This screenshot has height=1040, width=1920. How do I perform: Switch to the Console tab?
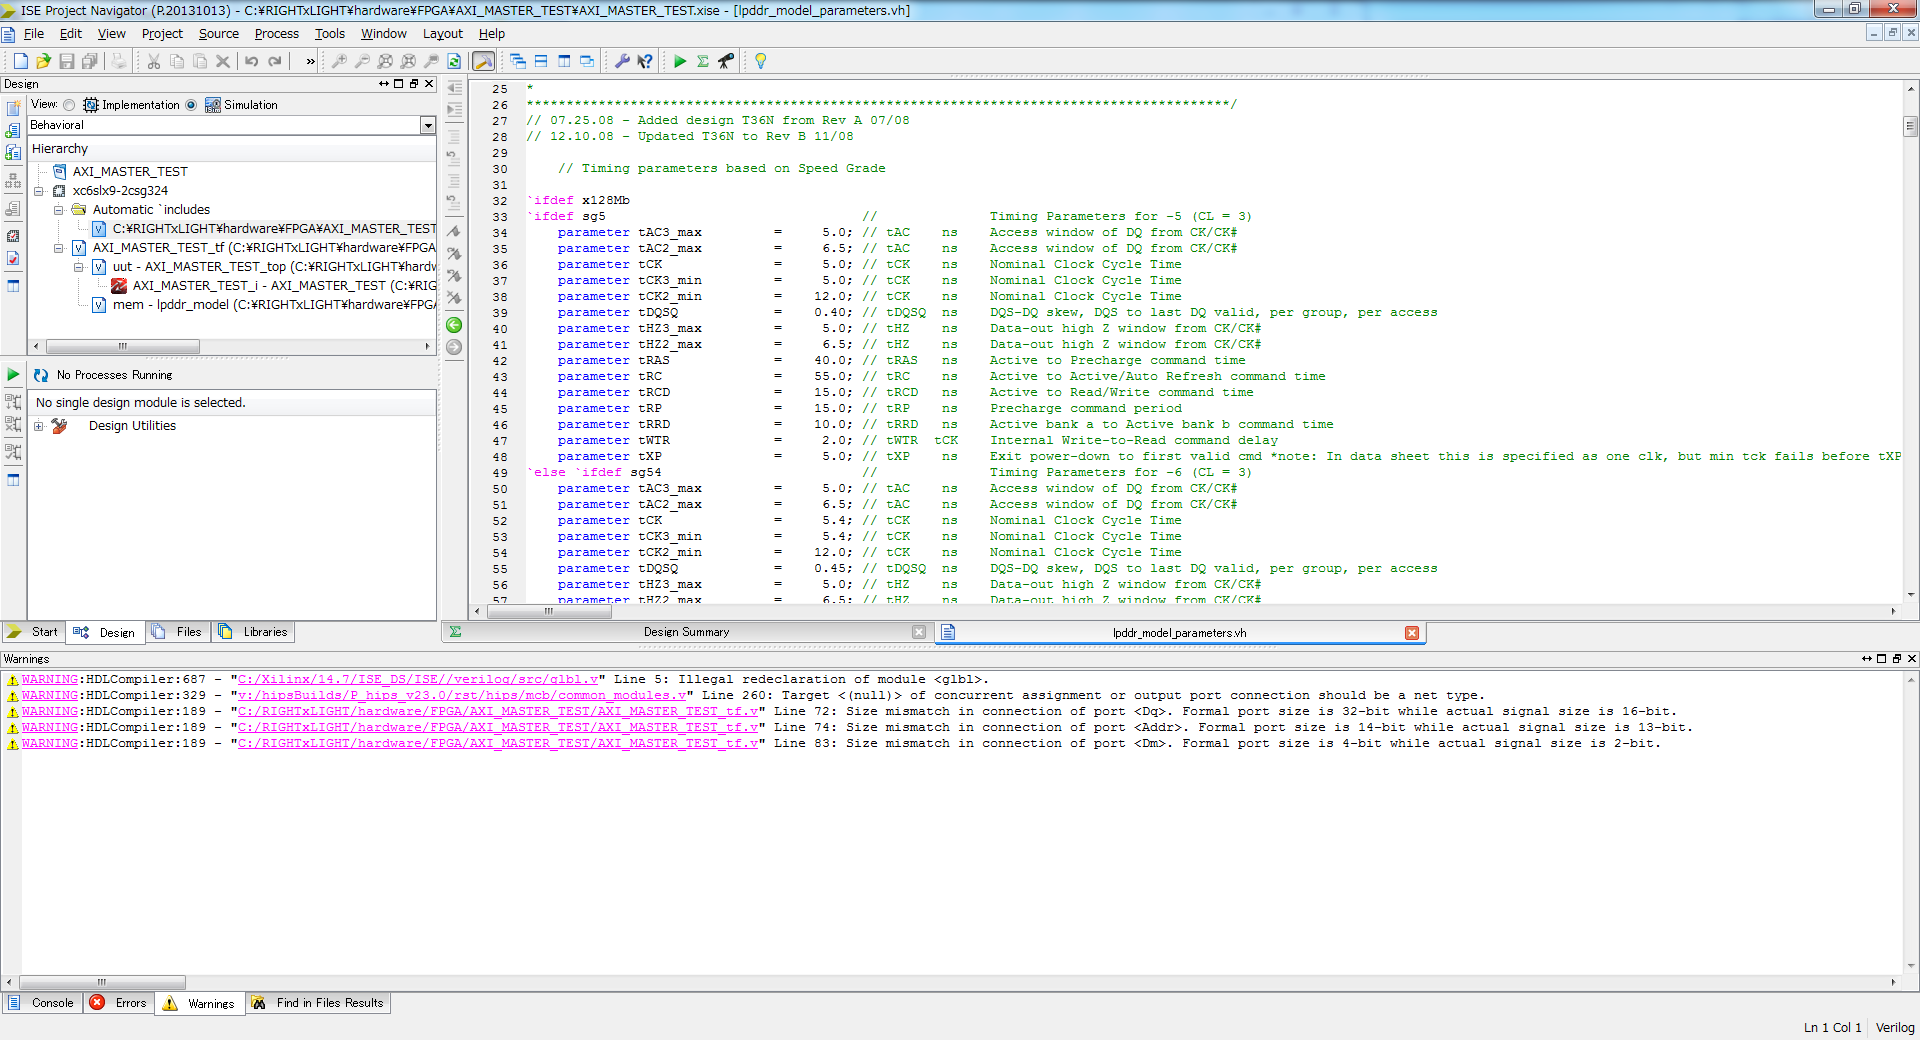tap(41, 1003)
